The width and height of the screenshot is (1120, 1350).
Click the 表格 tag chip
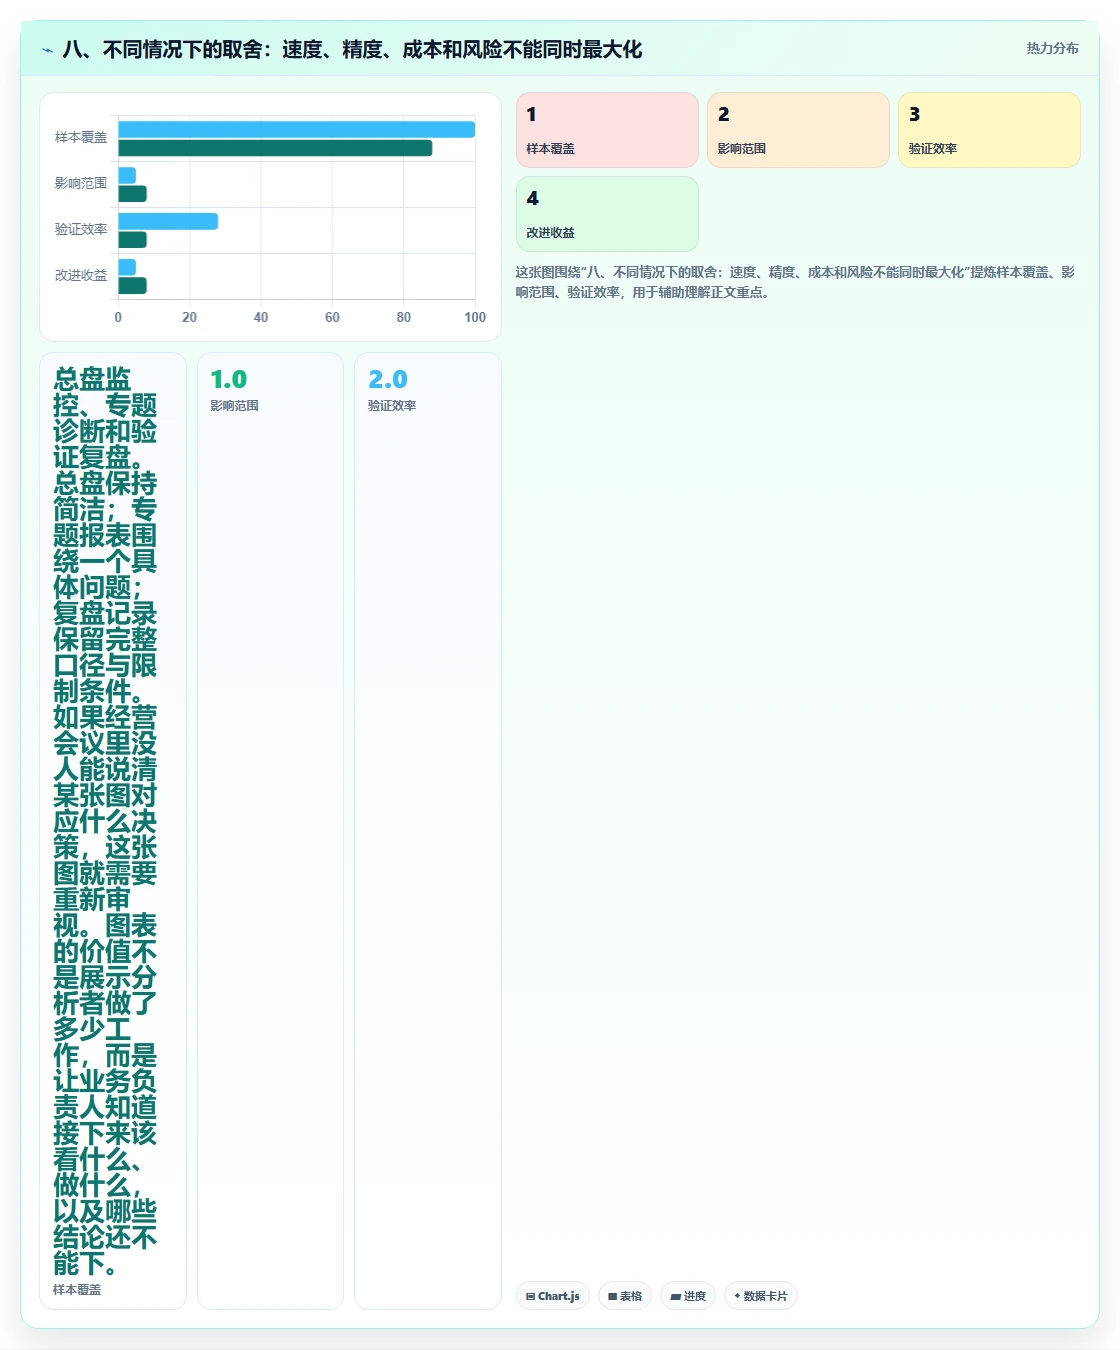click(625, 1296)
